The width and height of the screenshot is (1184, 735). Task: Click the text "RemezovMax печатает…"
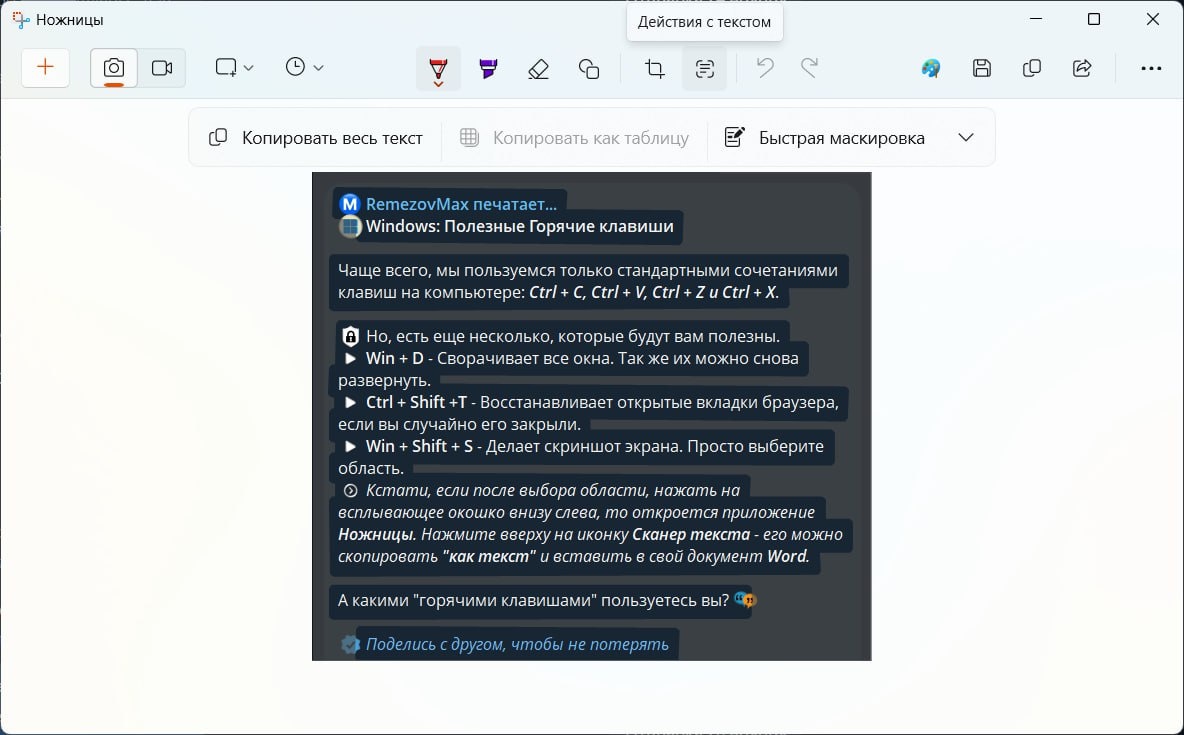point(461,204)
